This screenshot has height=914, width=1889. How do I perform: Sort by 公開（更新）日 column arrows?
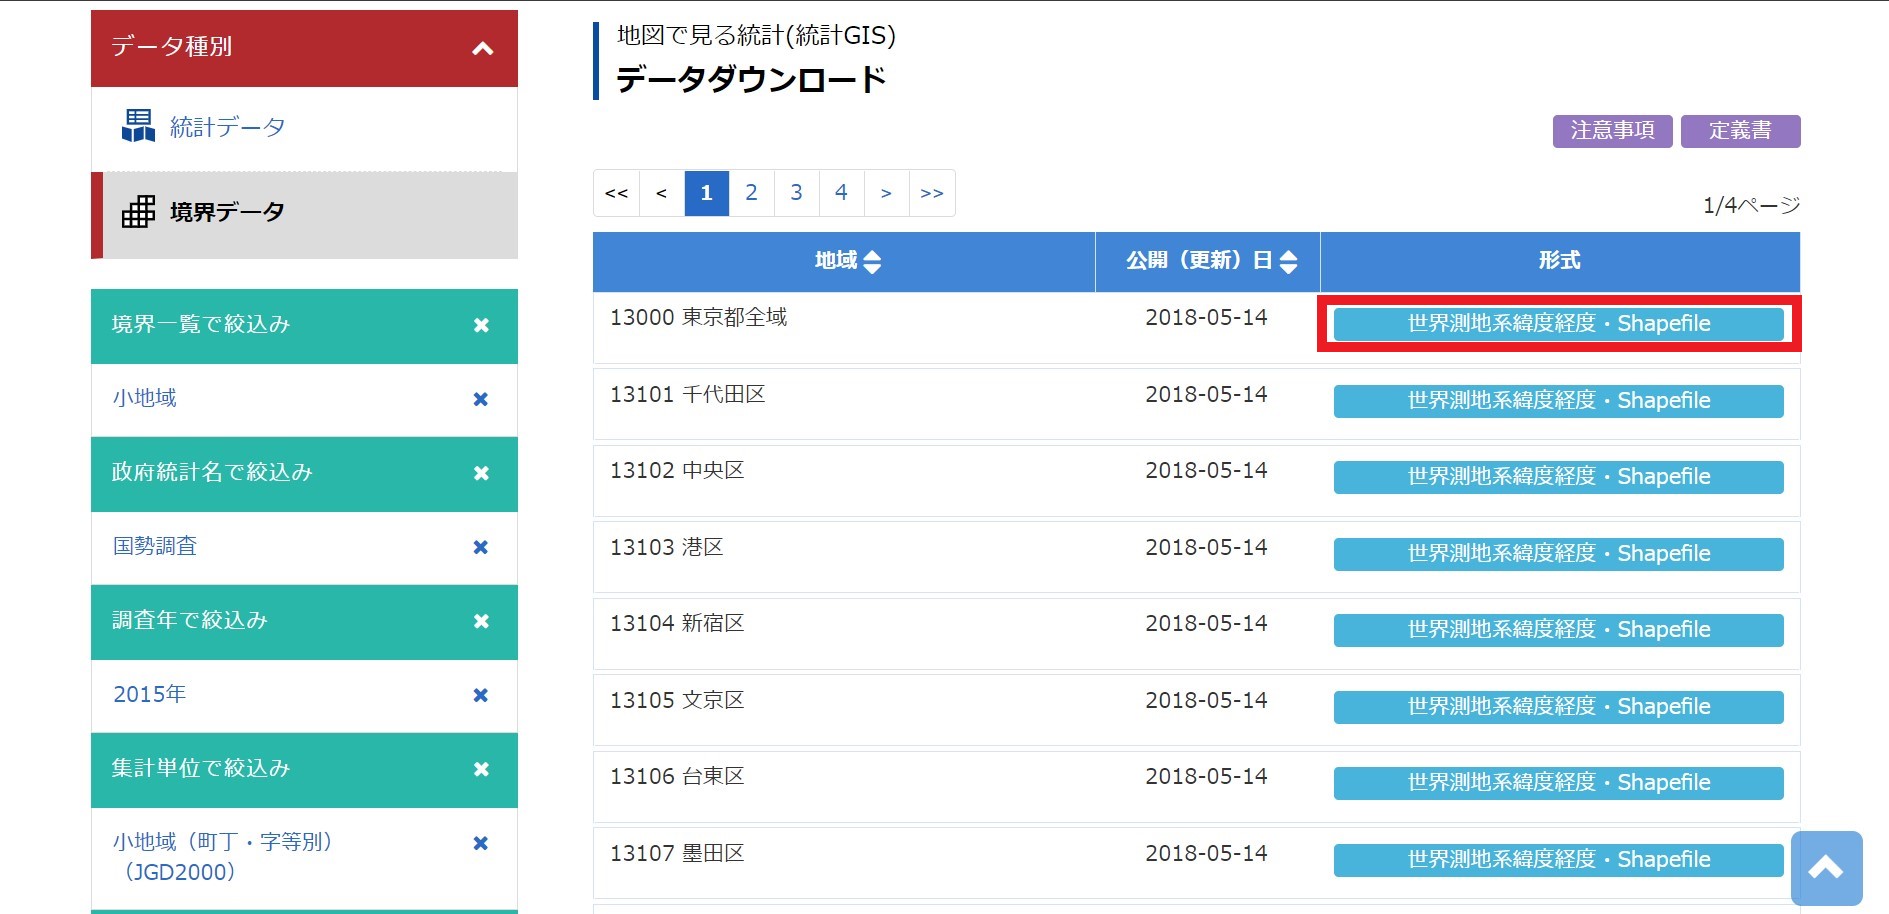tap(1288, 262)
